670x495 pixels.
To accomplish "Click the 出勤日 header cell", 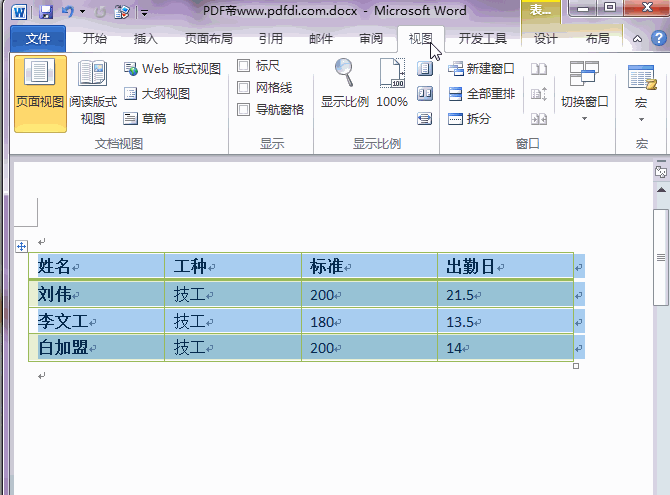I will 505,266.
